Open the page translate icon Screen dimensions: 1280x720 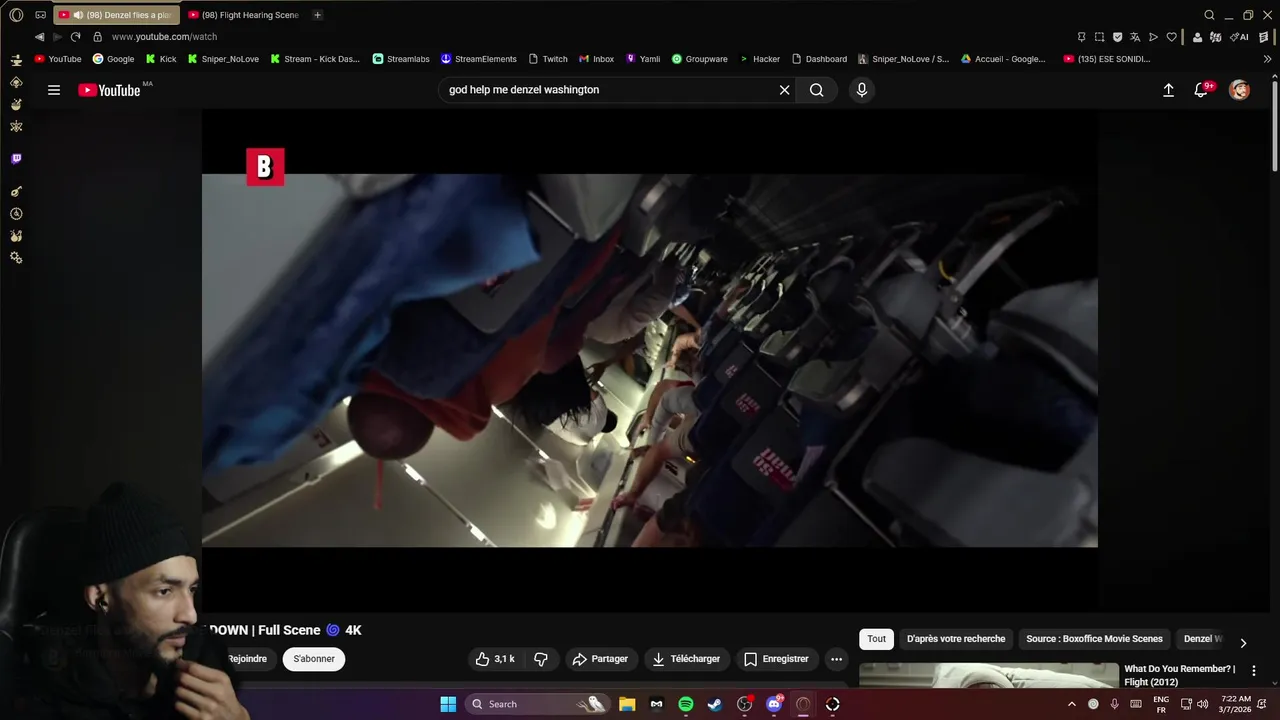(x=1135, y=37)
